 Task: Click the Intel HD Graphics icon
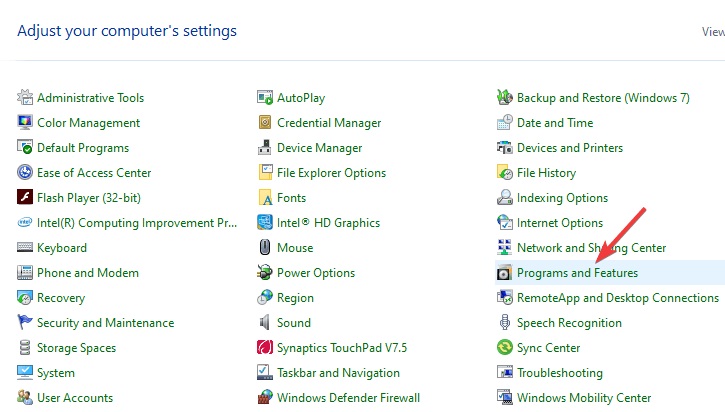point(265,222)
